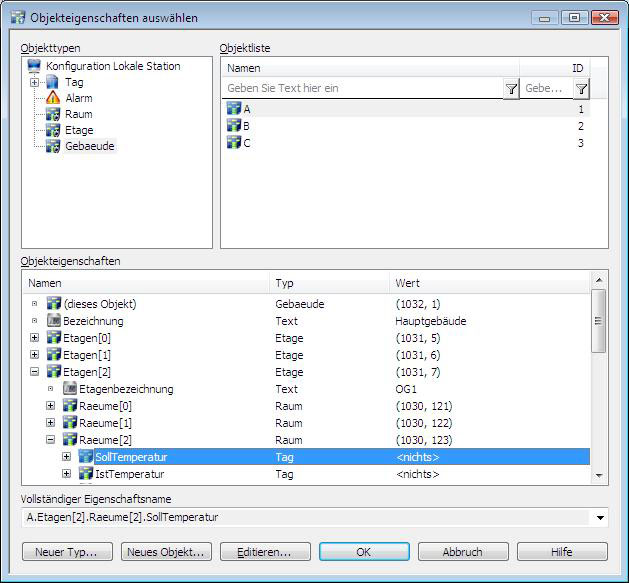629x583 pixels.
Task: Select the SollTemperatur row label
Action: click(131, 457)
